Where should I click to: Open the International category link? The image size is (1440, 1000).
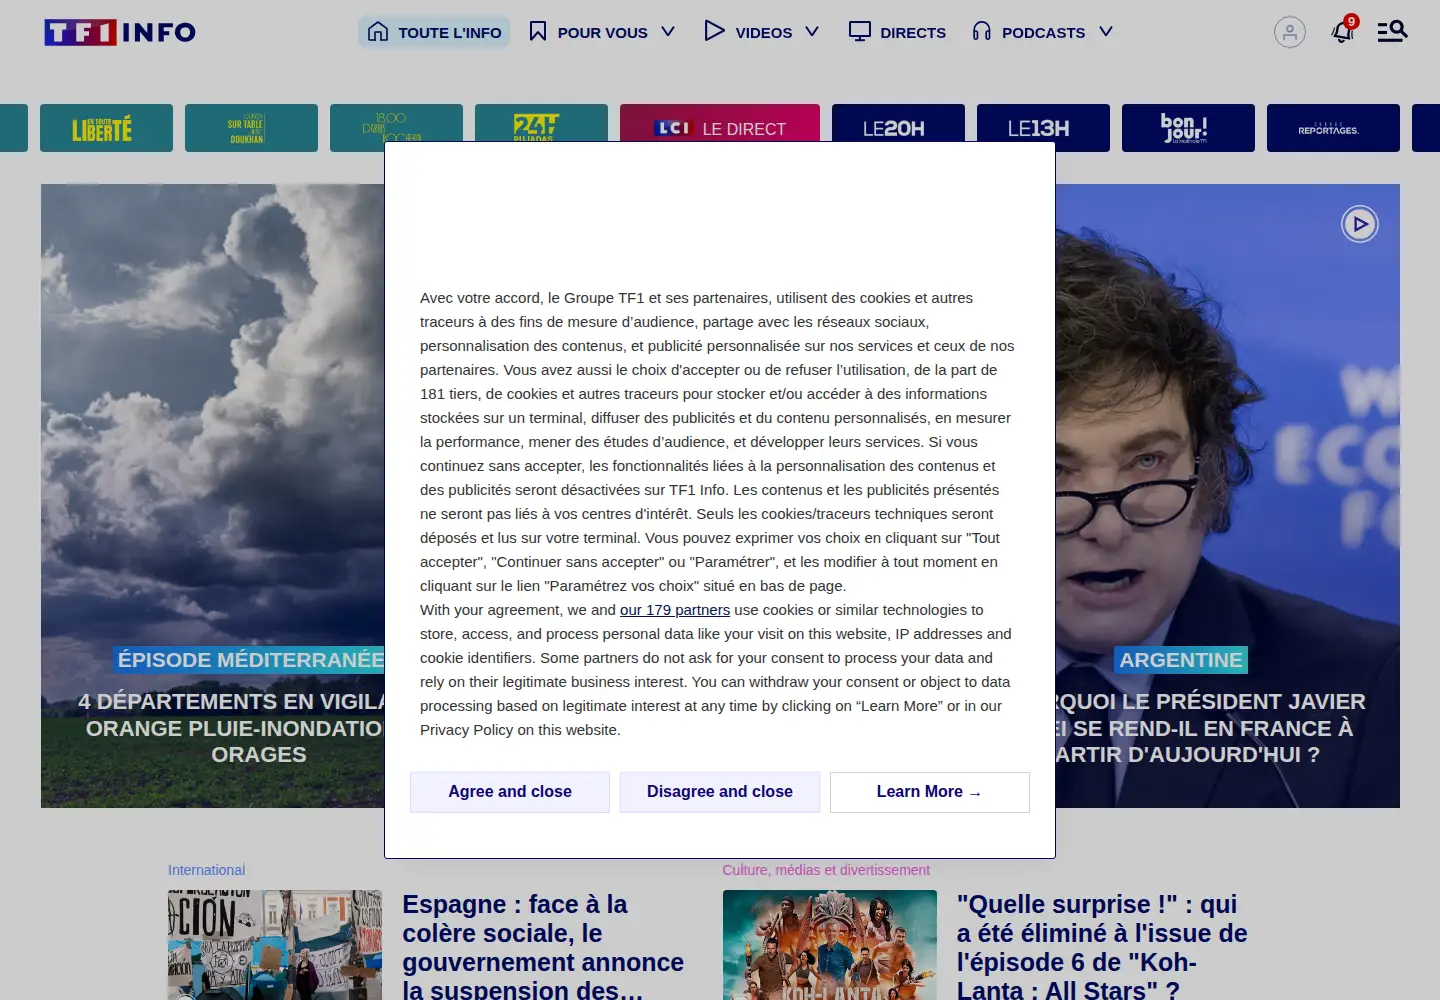[206, 870]
